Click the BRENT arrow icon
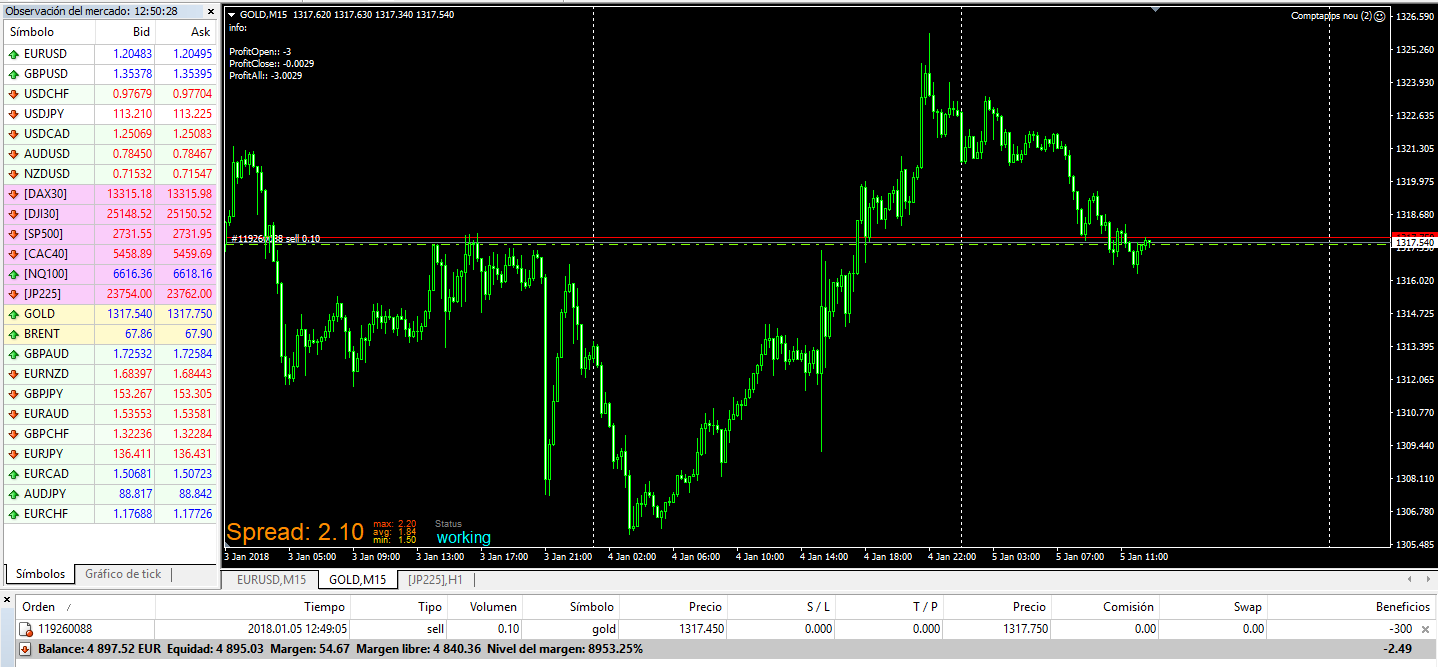Image resolution: width=1438 pixels, height=667 pixels. point(14,334)
